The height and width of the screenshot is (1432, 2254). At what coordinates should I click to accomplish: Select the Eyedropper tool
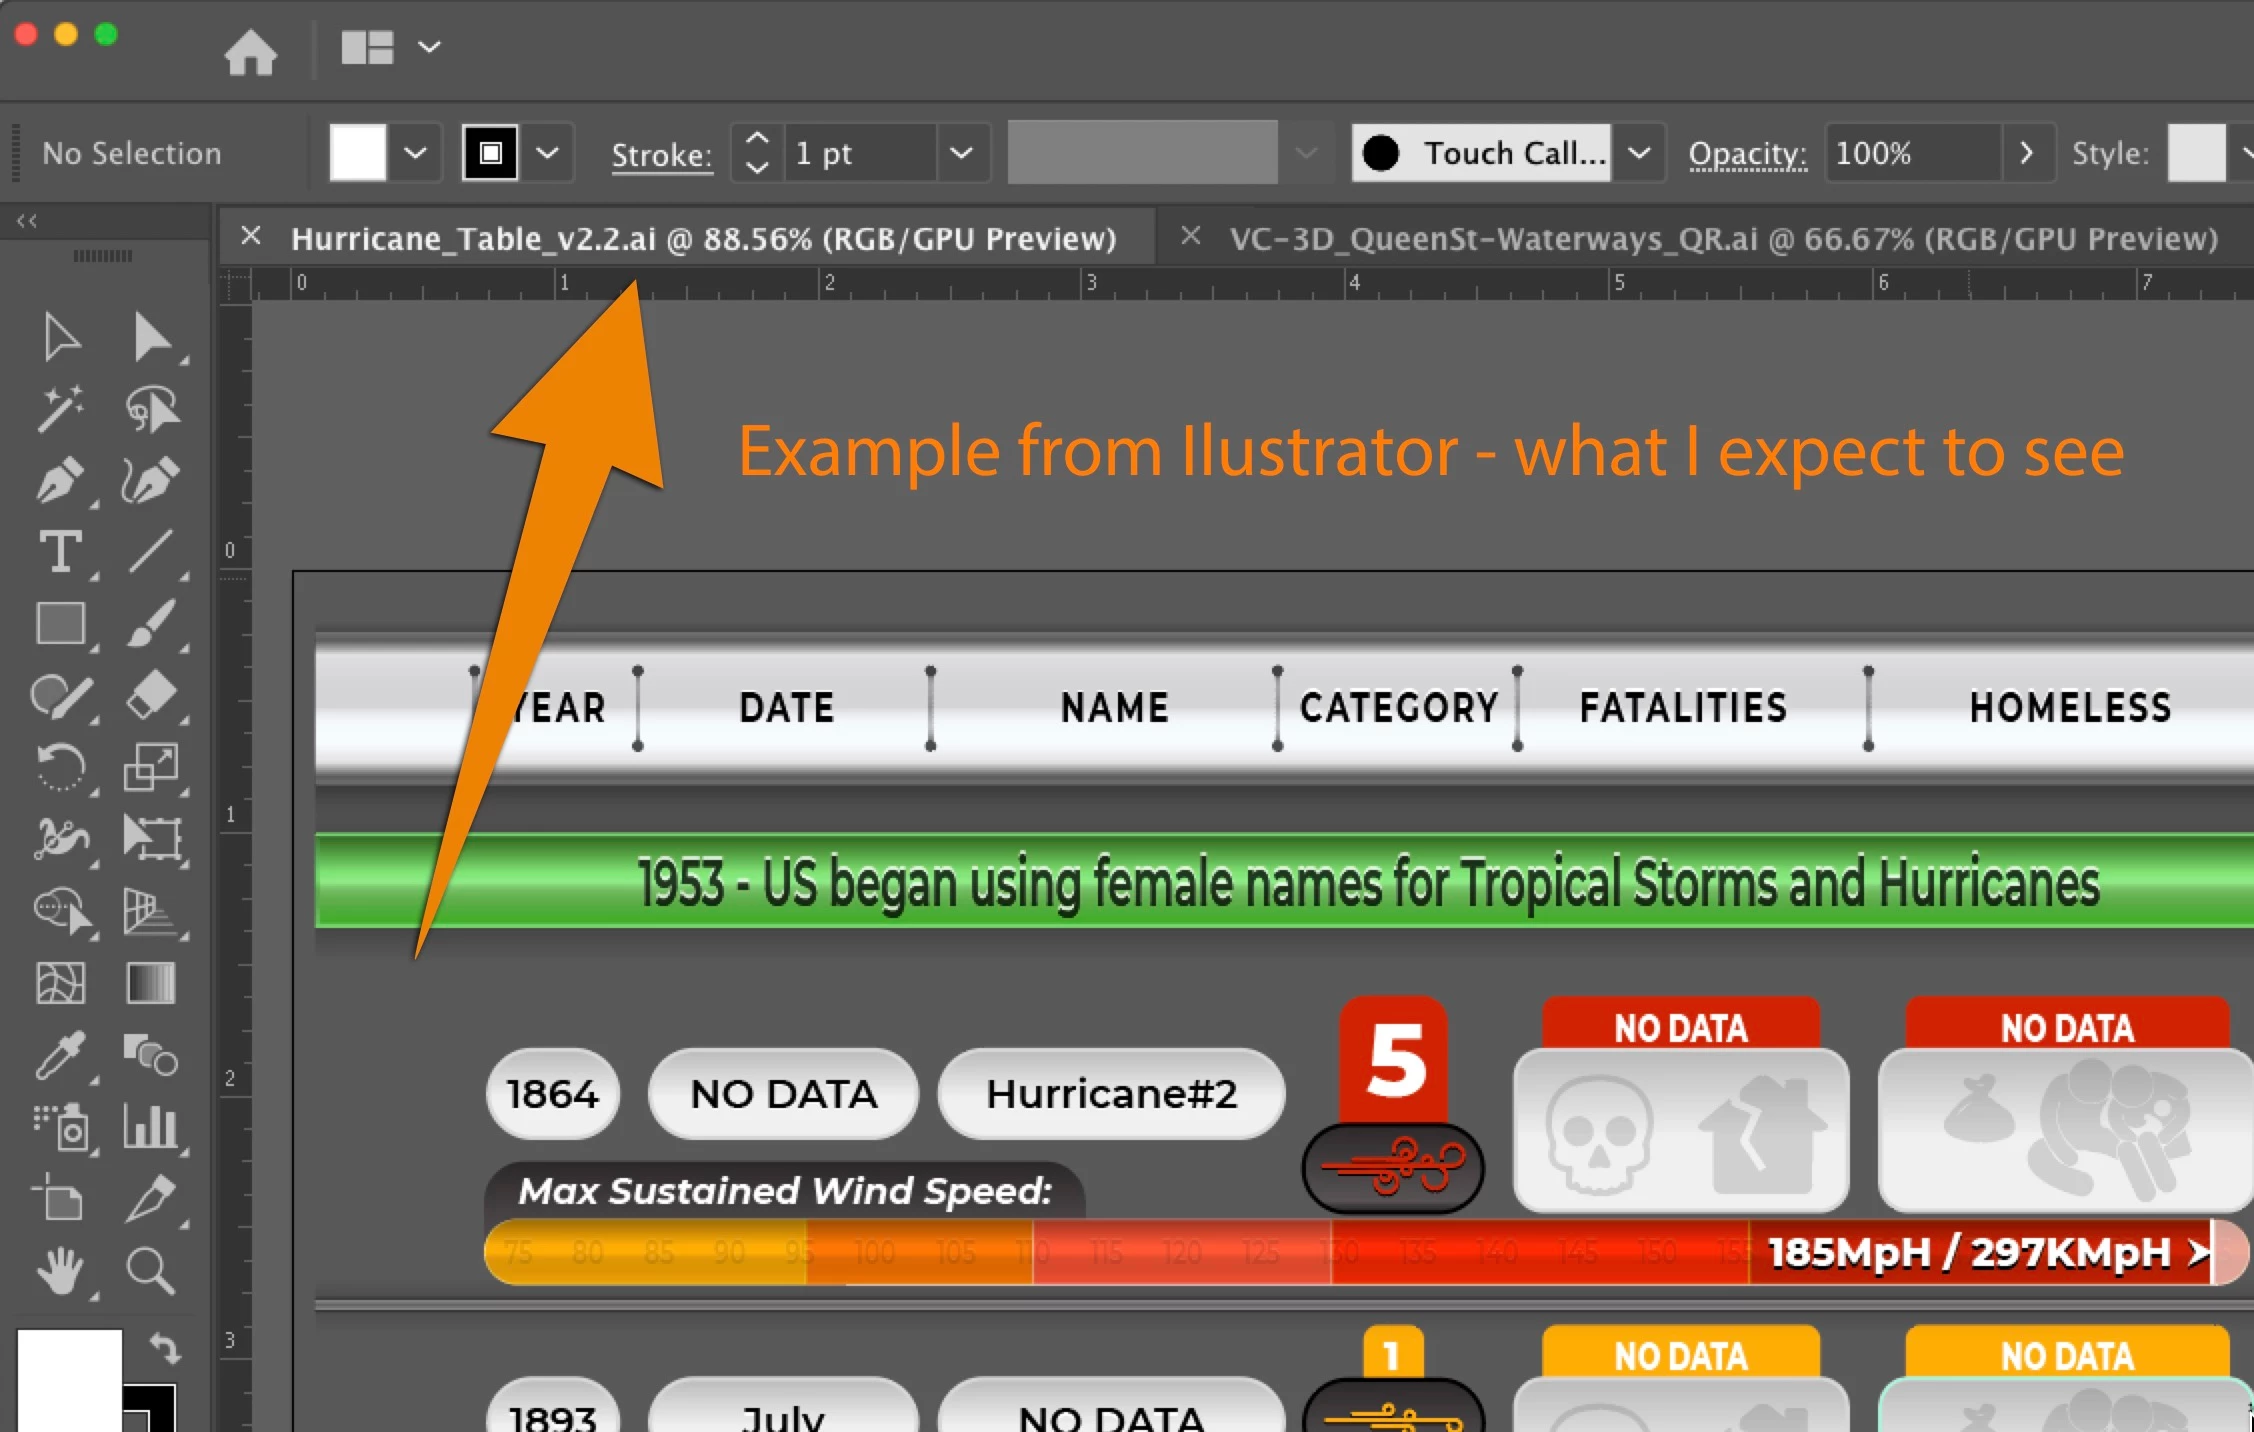[x=59, y=1055]
